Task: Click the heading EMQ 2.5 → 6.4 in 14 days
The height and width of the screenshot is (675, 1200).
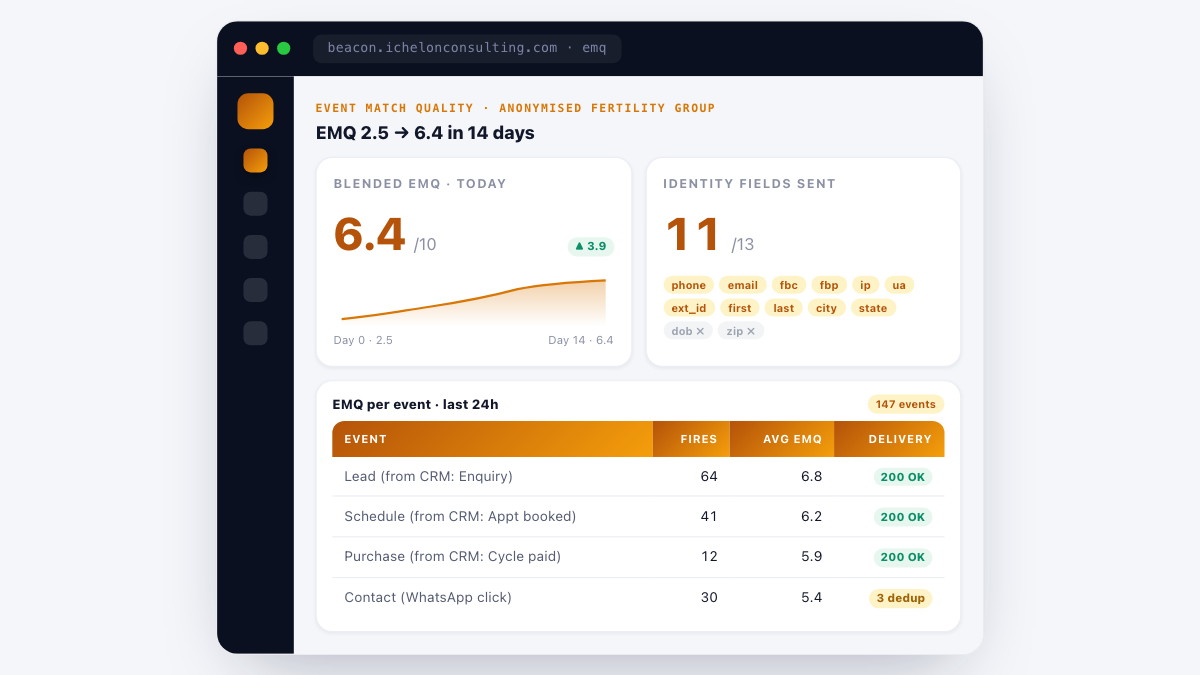Action: pyautogui.click(x=425, y=133)
